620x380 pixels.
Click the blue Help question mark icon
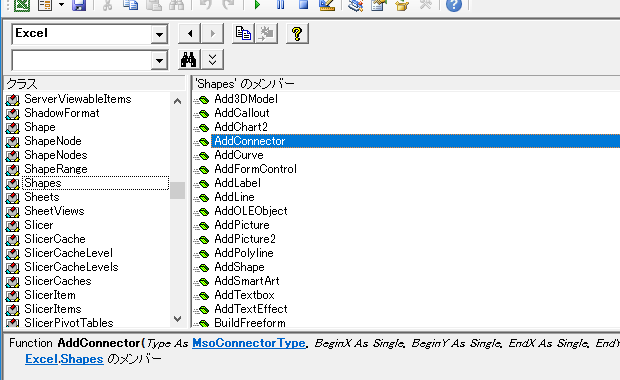point(454,5)
